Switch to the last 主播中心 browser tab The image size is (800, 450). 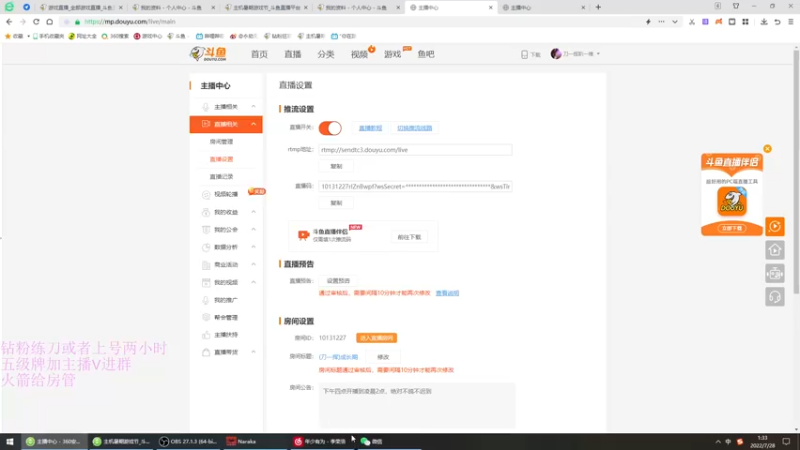tap(544, 8)
